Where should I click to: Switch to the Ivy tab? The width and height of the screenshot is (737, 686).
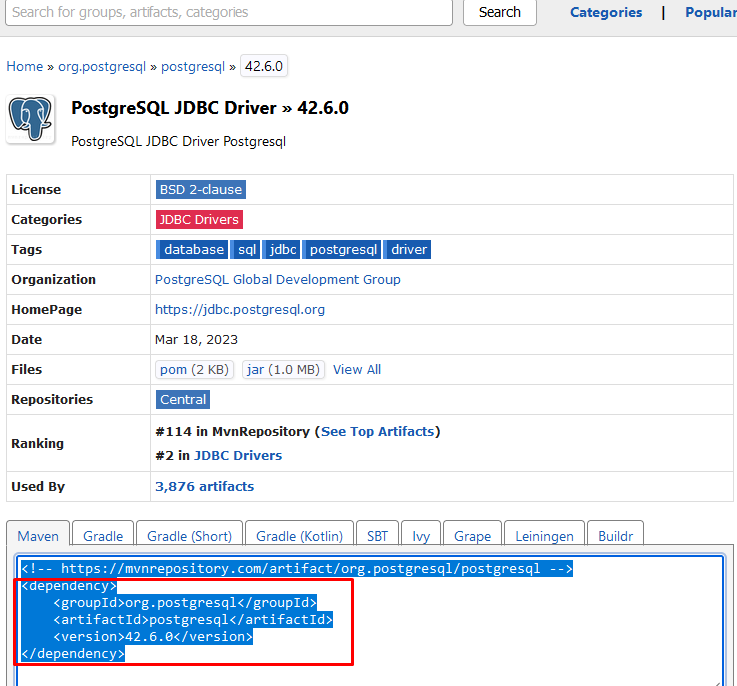(421, 536)
